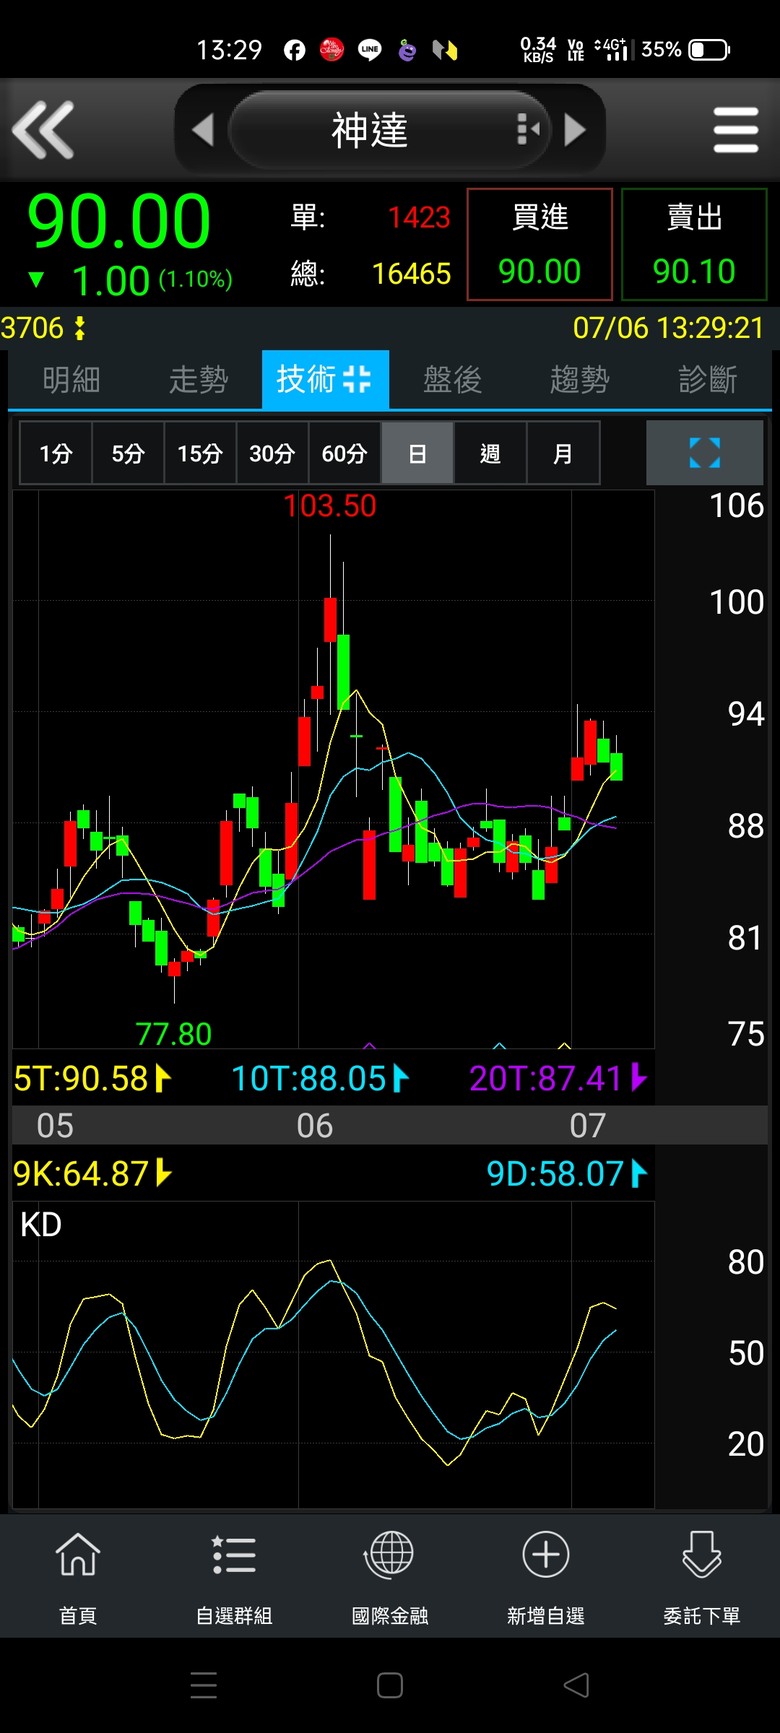780x1733 pixels.
Task: Tap Facebook notification icon in status bar
Action: click(x=295, y=50)
